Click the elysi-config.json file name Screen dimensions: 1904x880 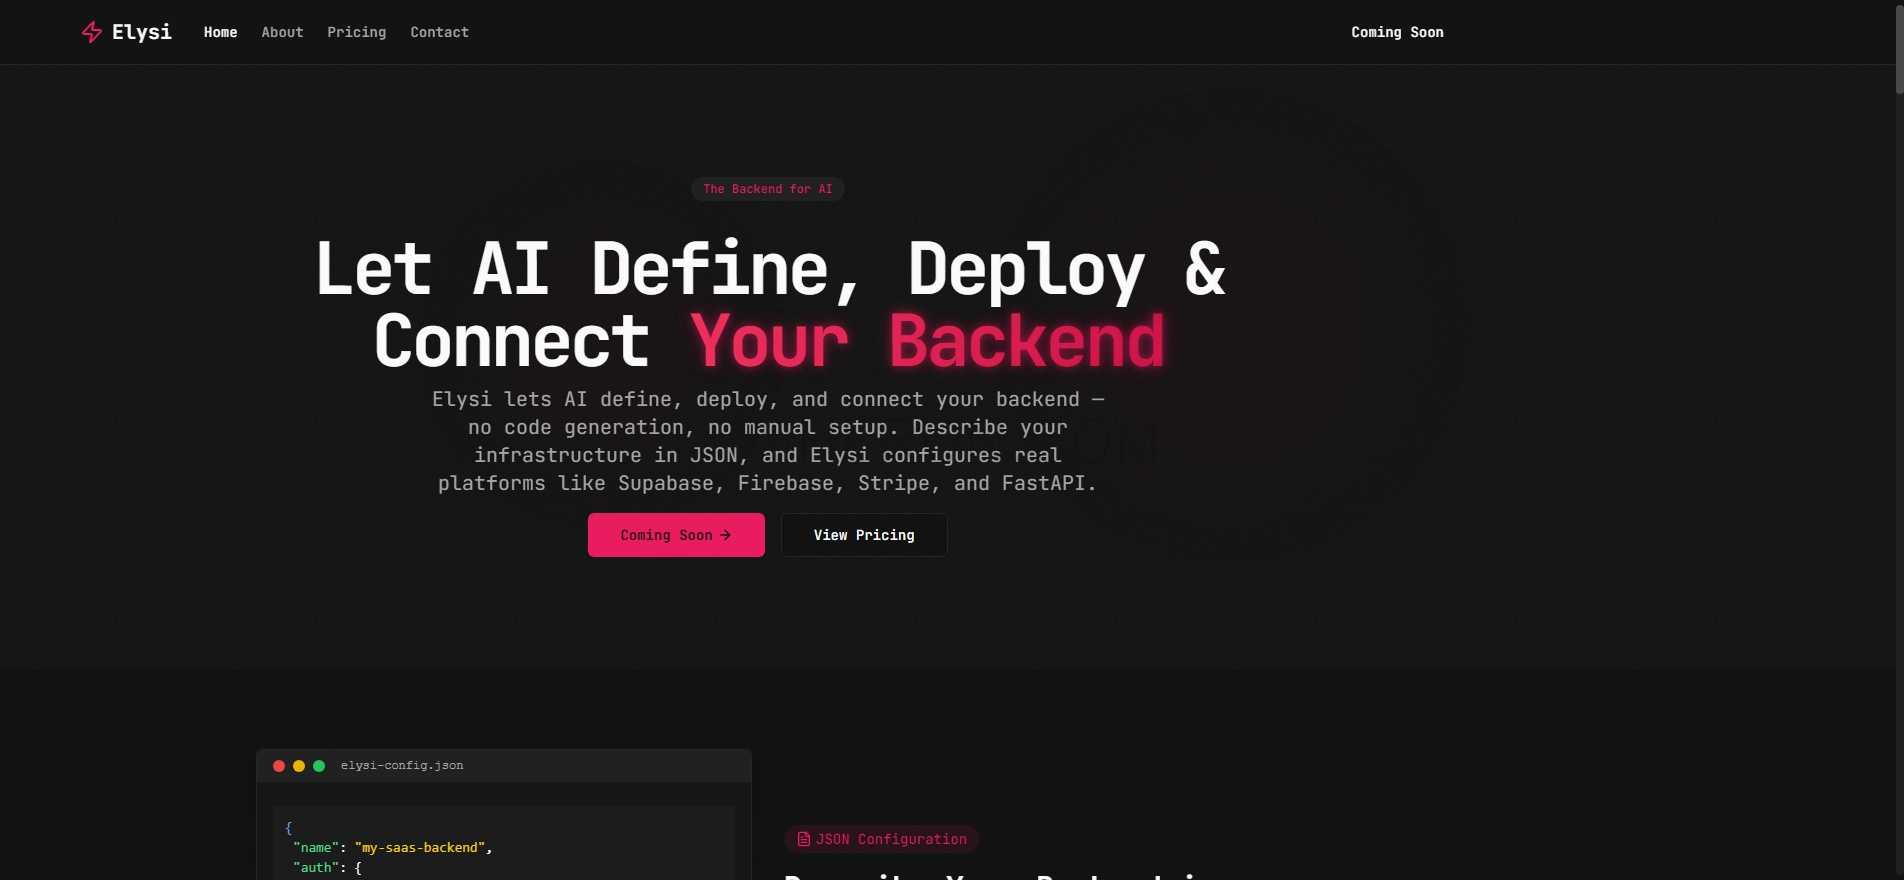(402, 766)
